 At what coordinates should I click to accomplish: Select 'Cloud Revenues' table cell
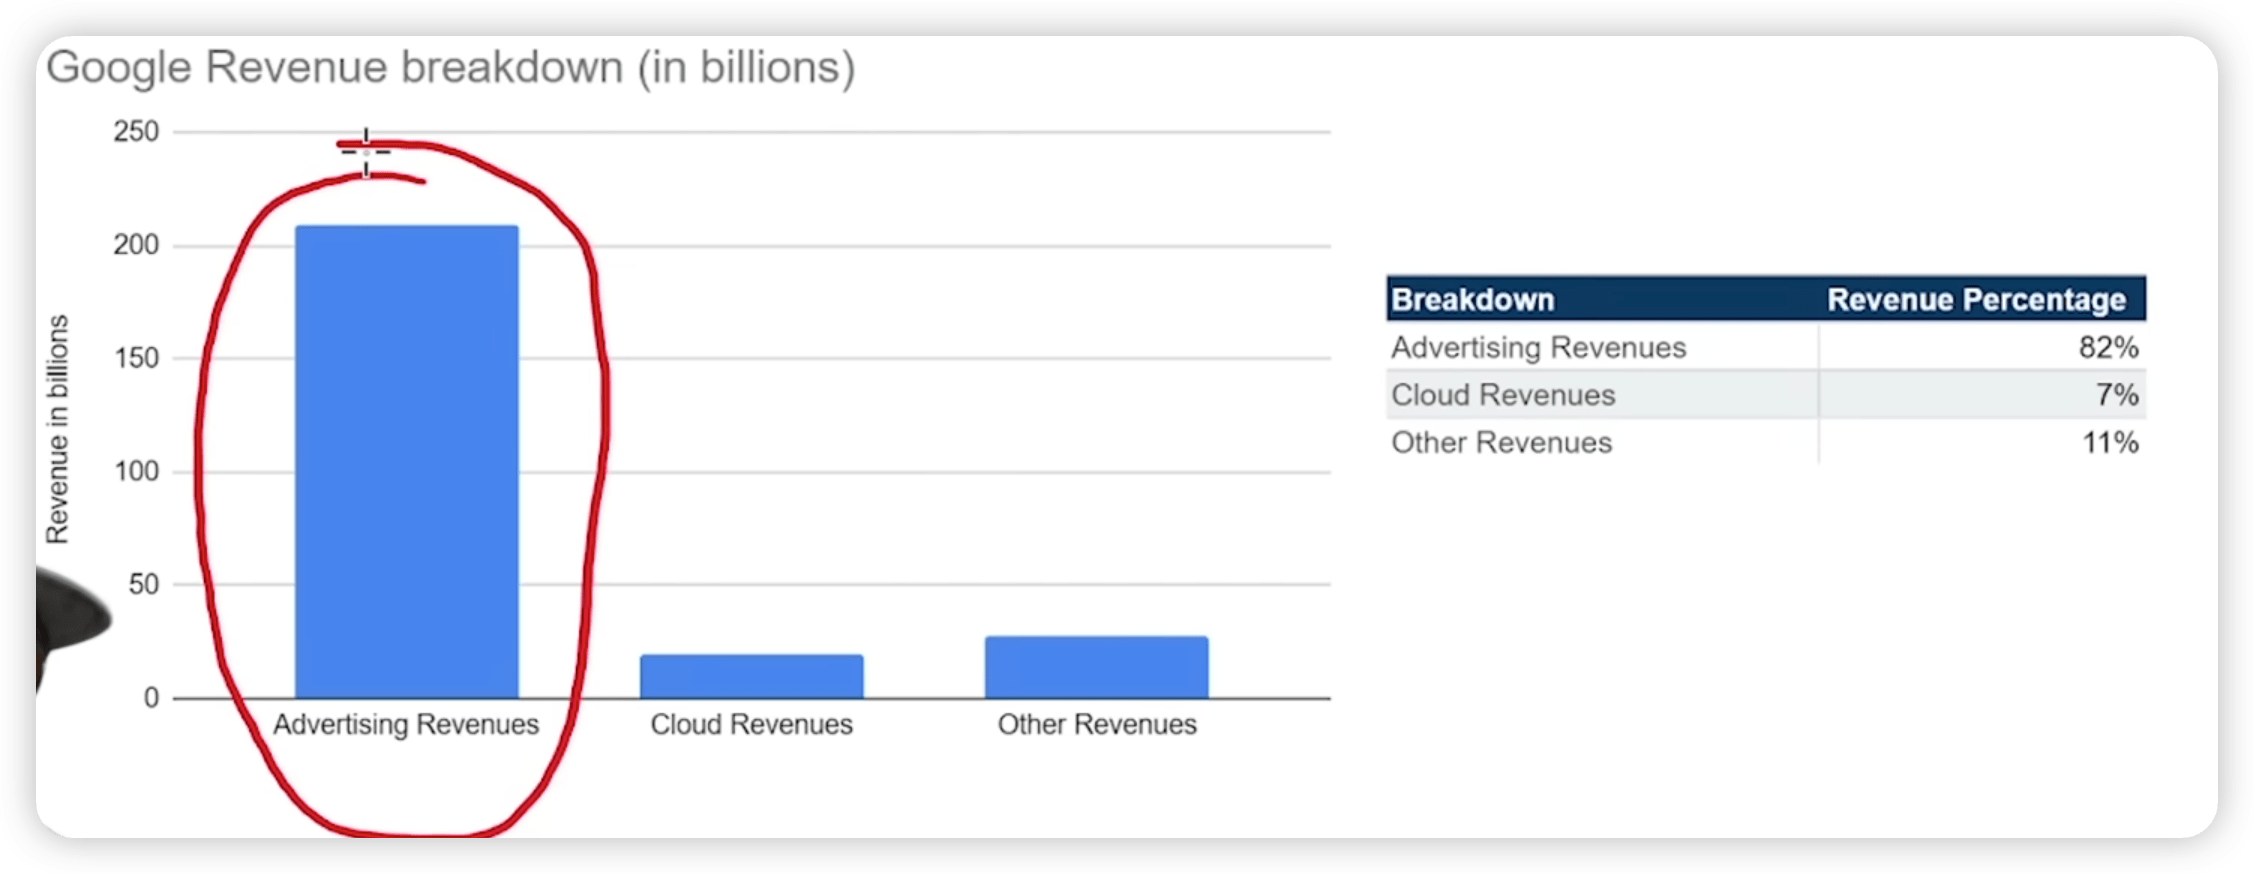pos(1602,395)
